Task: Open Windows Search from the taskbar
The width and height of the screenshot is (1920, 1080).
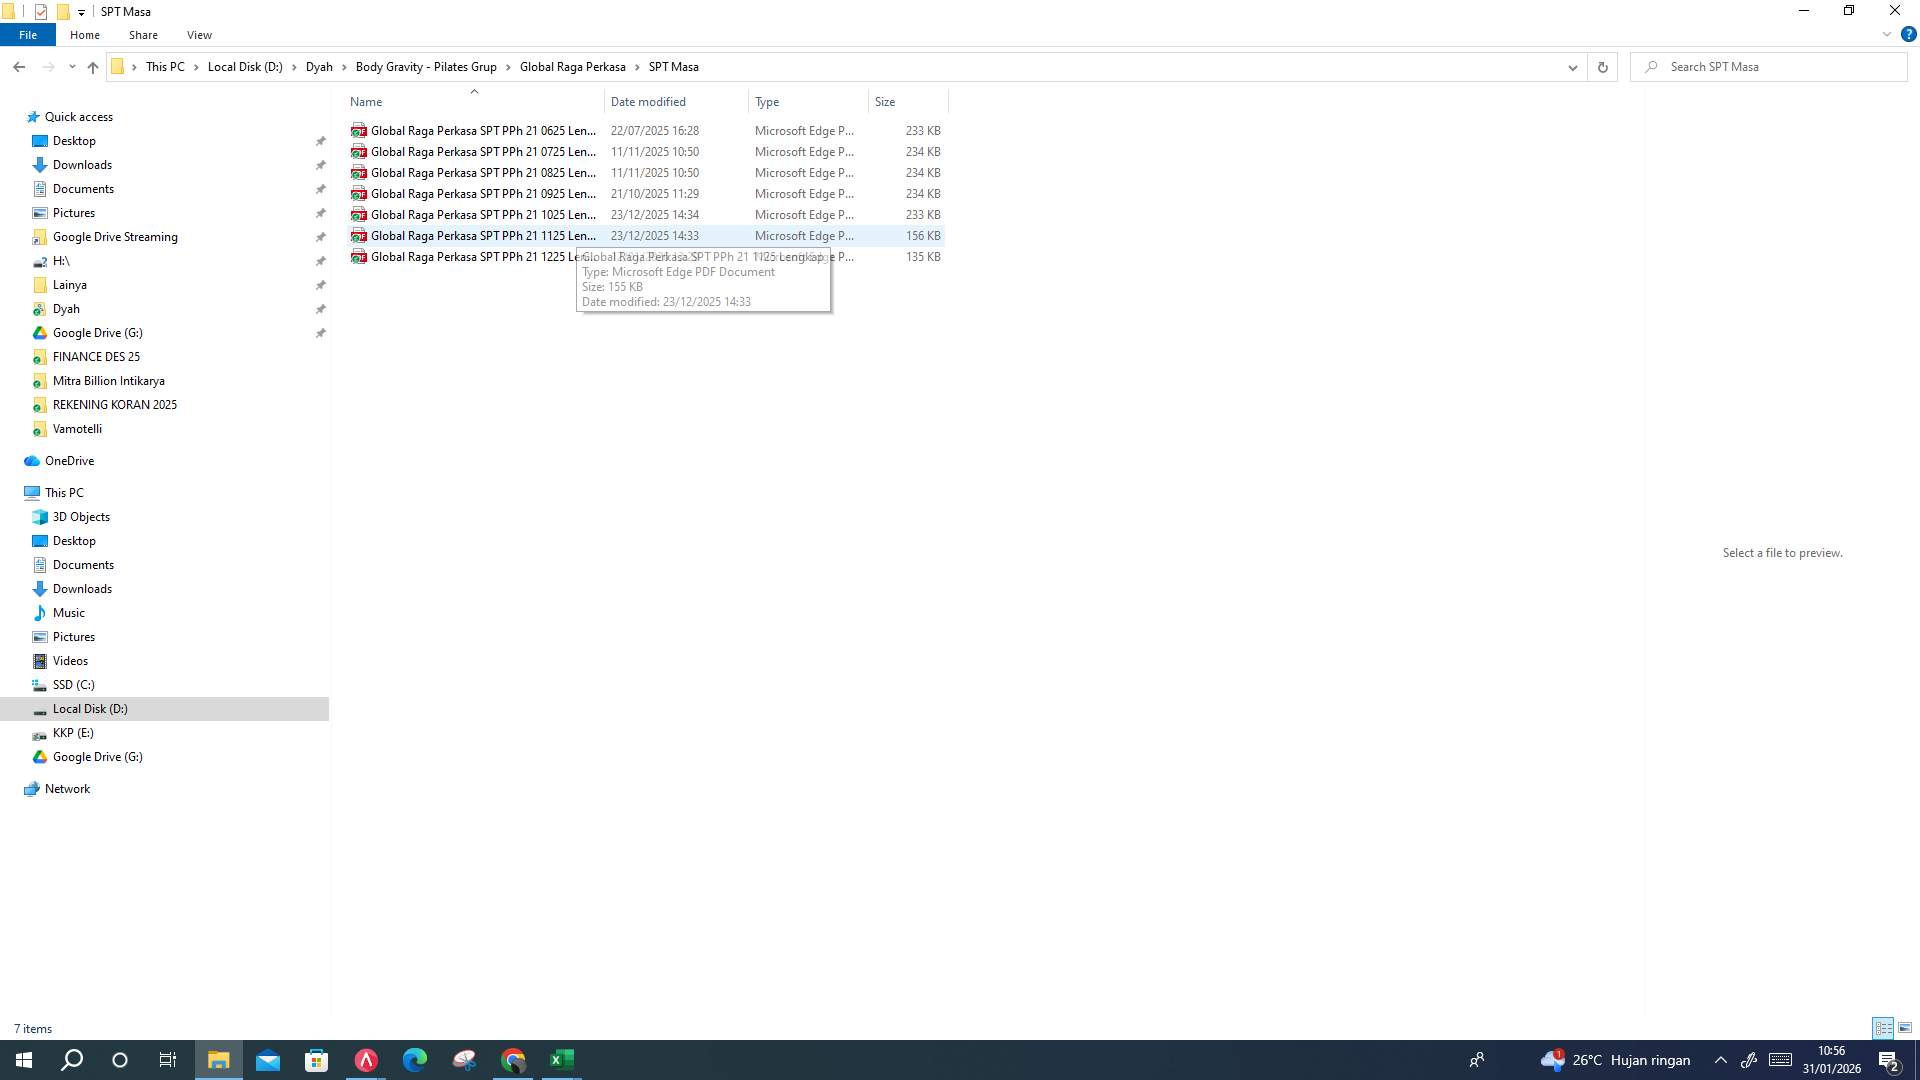Action: pos(70,1060)
